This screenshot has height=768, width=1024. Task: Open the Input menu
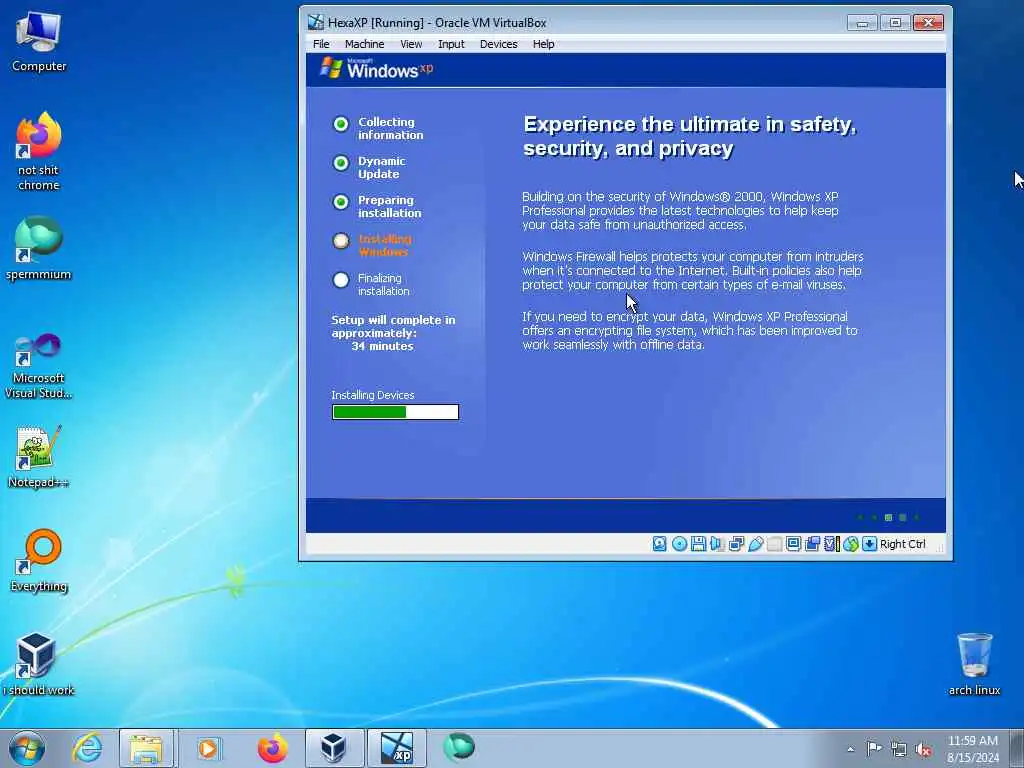coord(451,44)
